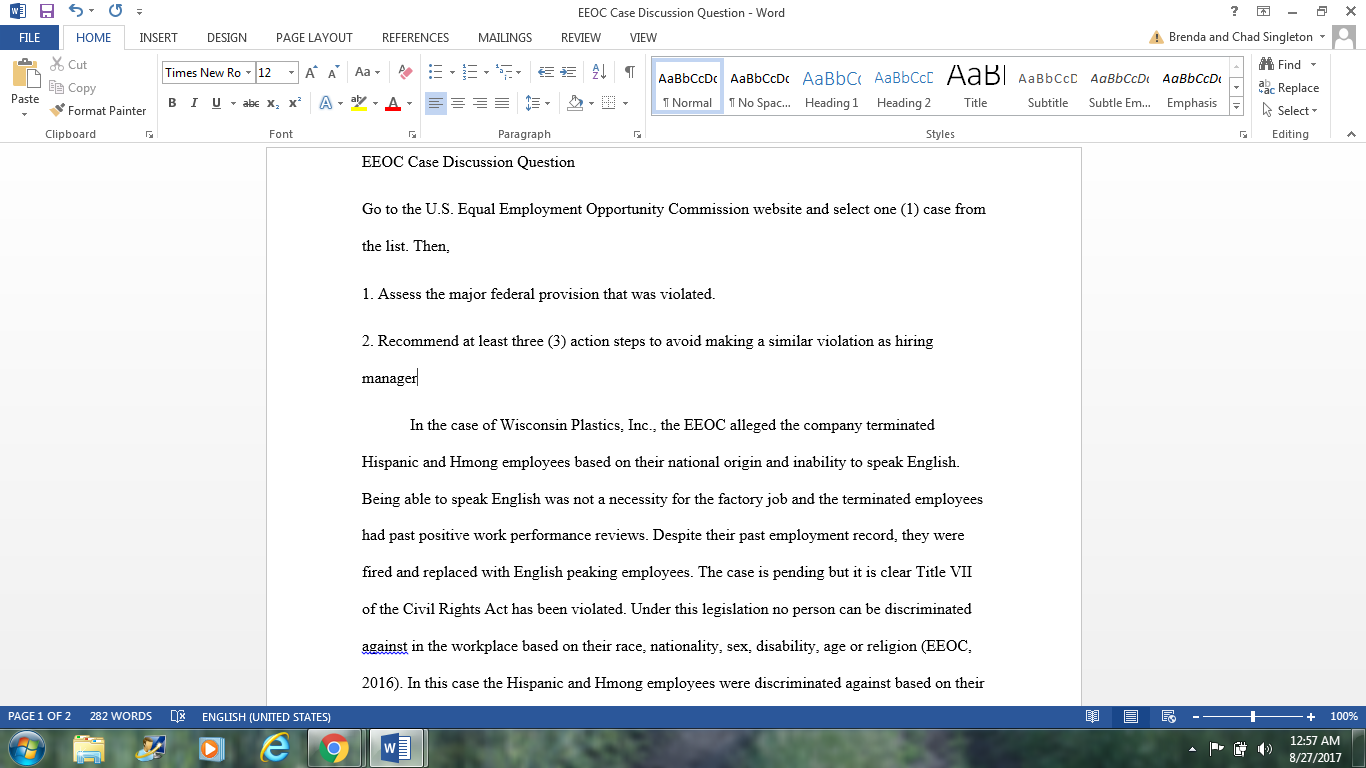Click the zoom slider handle
This screenshot has width=1366, height=768.
pos(1253,717)
